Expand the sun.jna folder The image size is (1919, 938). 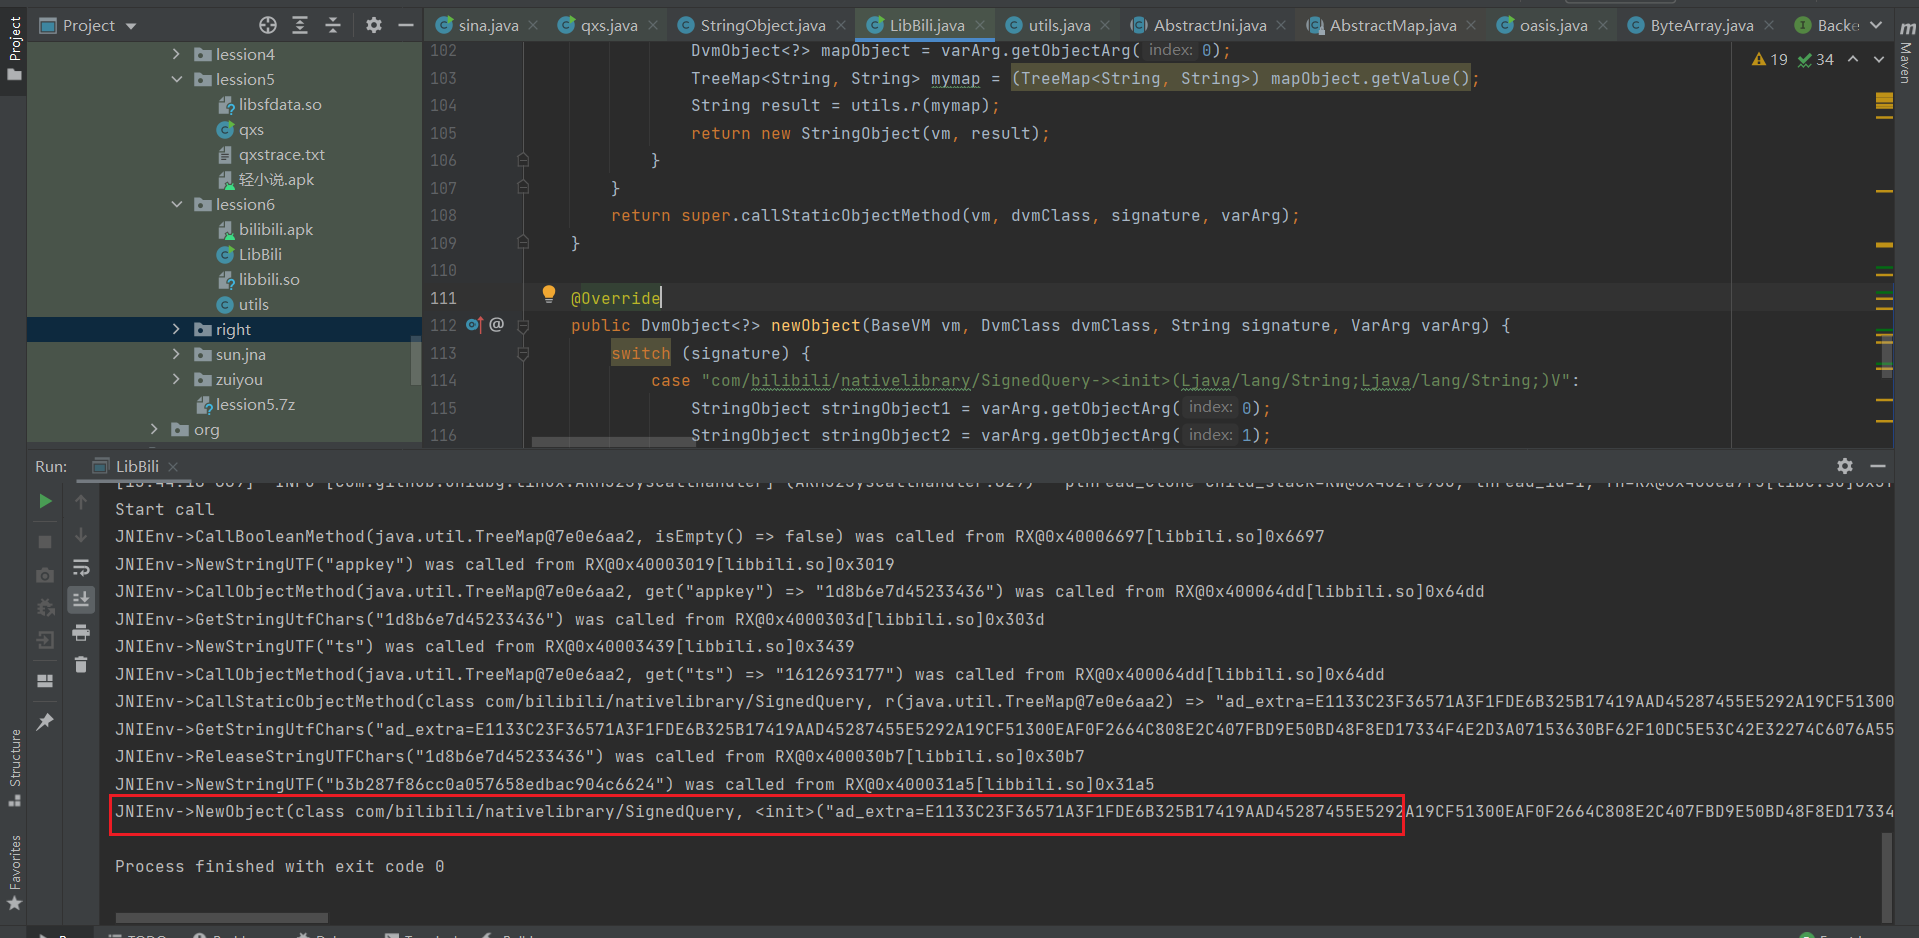176,354
